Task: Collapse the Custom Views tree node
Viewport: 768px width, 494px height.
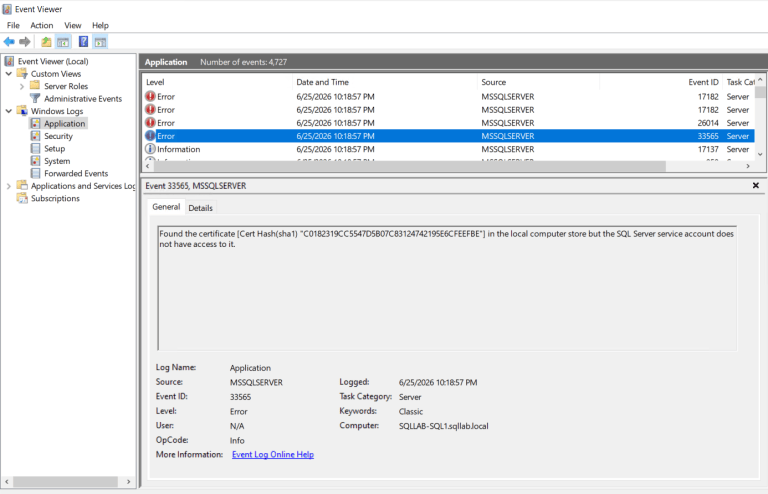Action: (9, 73)
